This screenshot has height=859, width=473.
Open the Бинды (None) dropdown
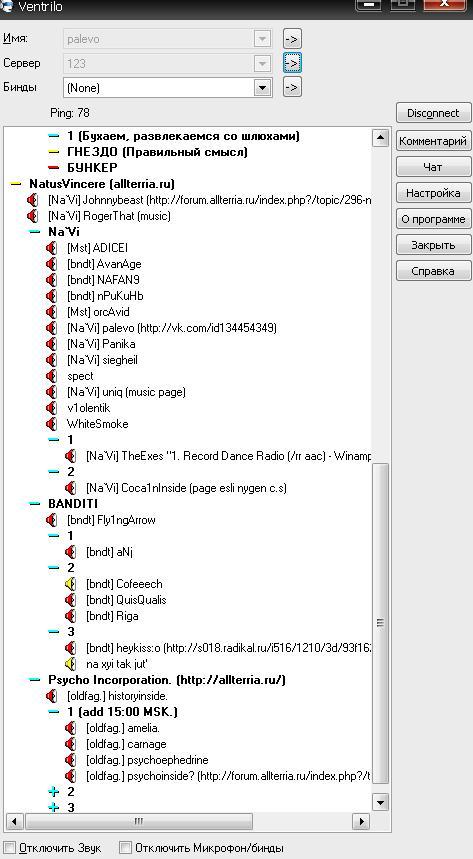click(x=263, y=88)
